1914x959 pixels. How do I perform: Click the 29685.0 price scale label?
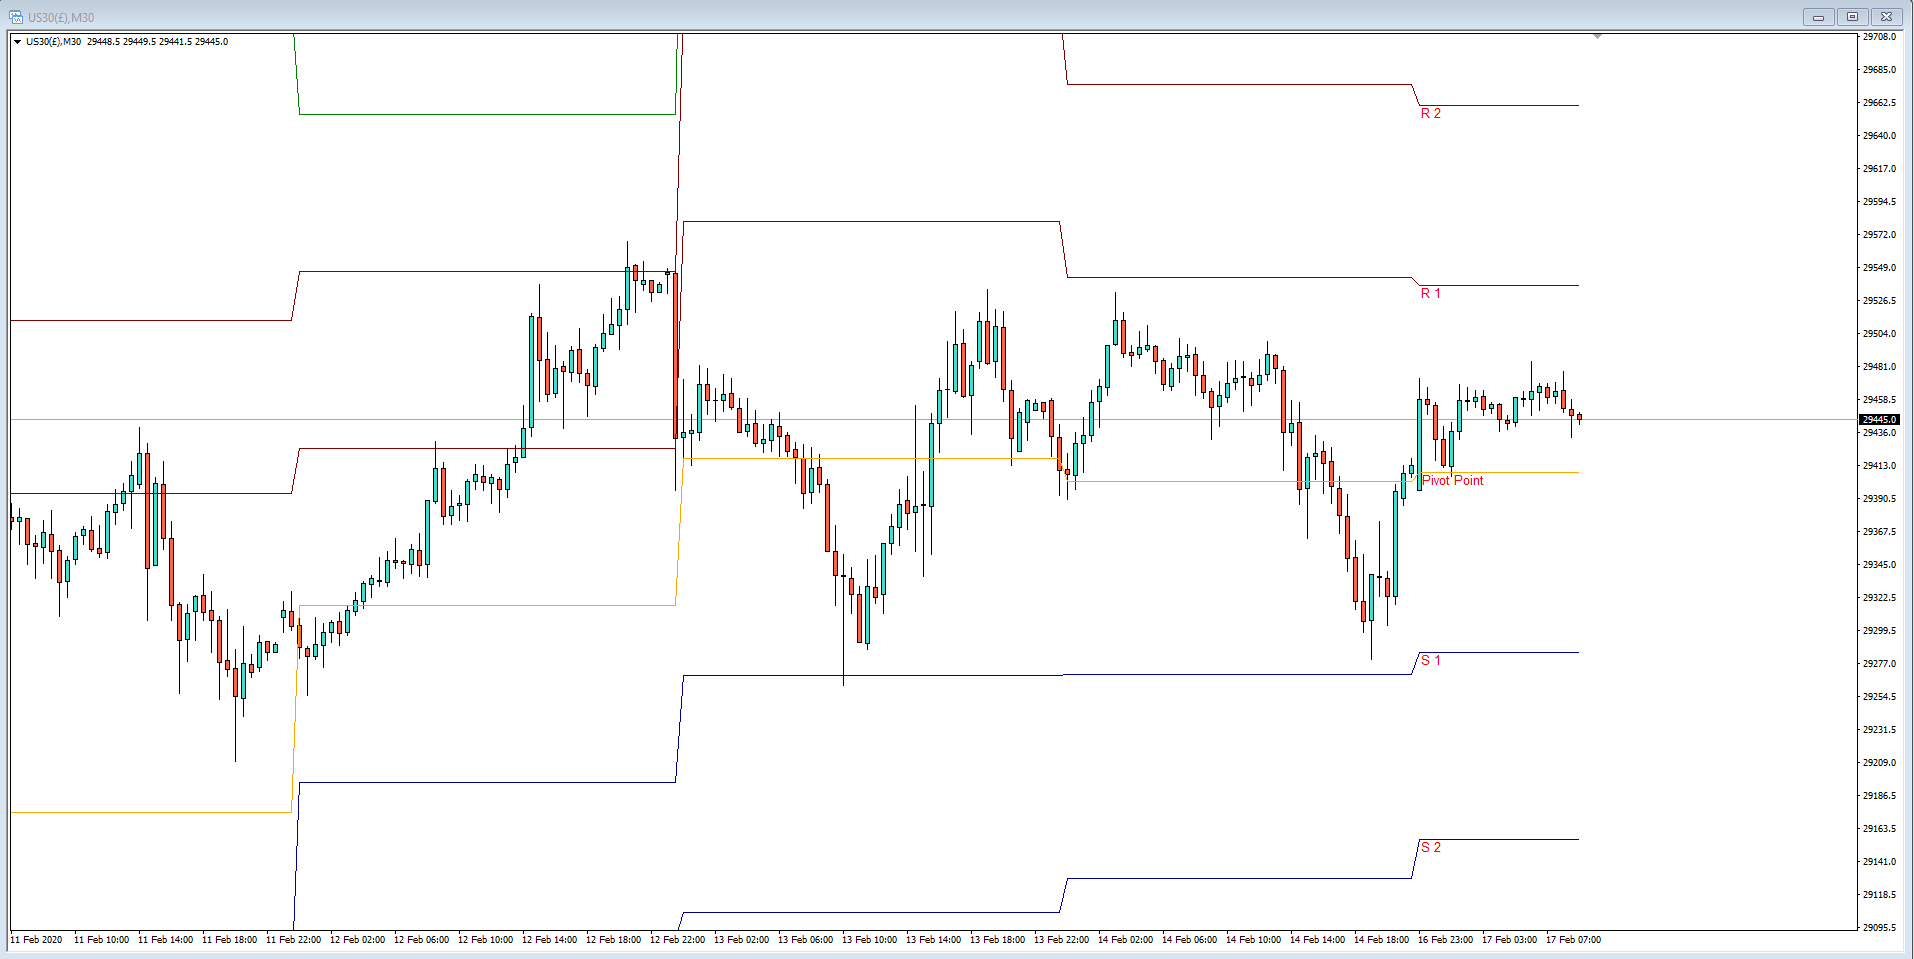click(x=1879, y=70)
